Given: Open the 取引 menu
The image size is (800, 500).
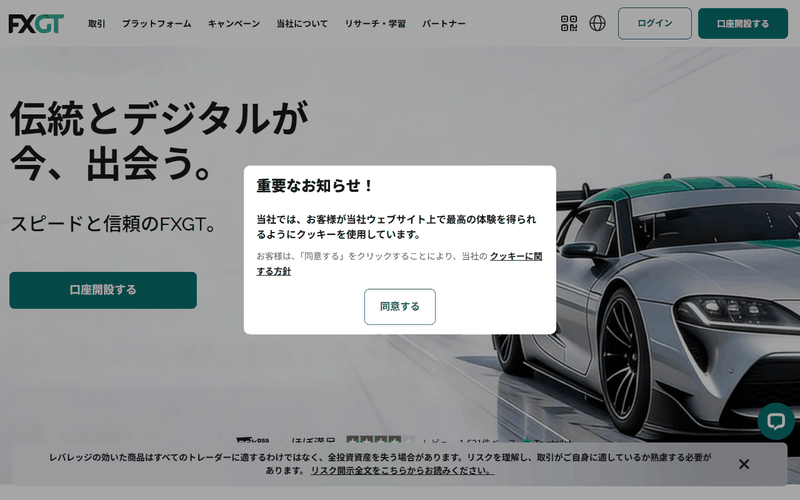Looking at the screenshot, I should tap(96, 23).
